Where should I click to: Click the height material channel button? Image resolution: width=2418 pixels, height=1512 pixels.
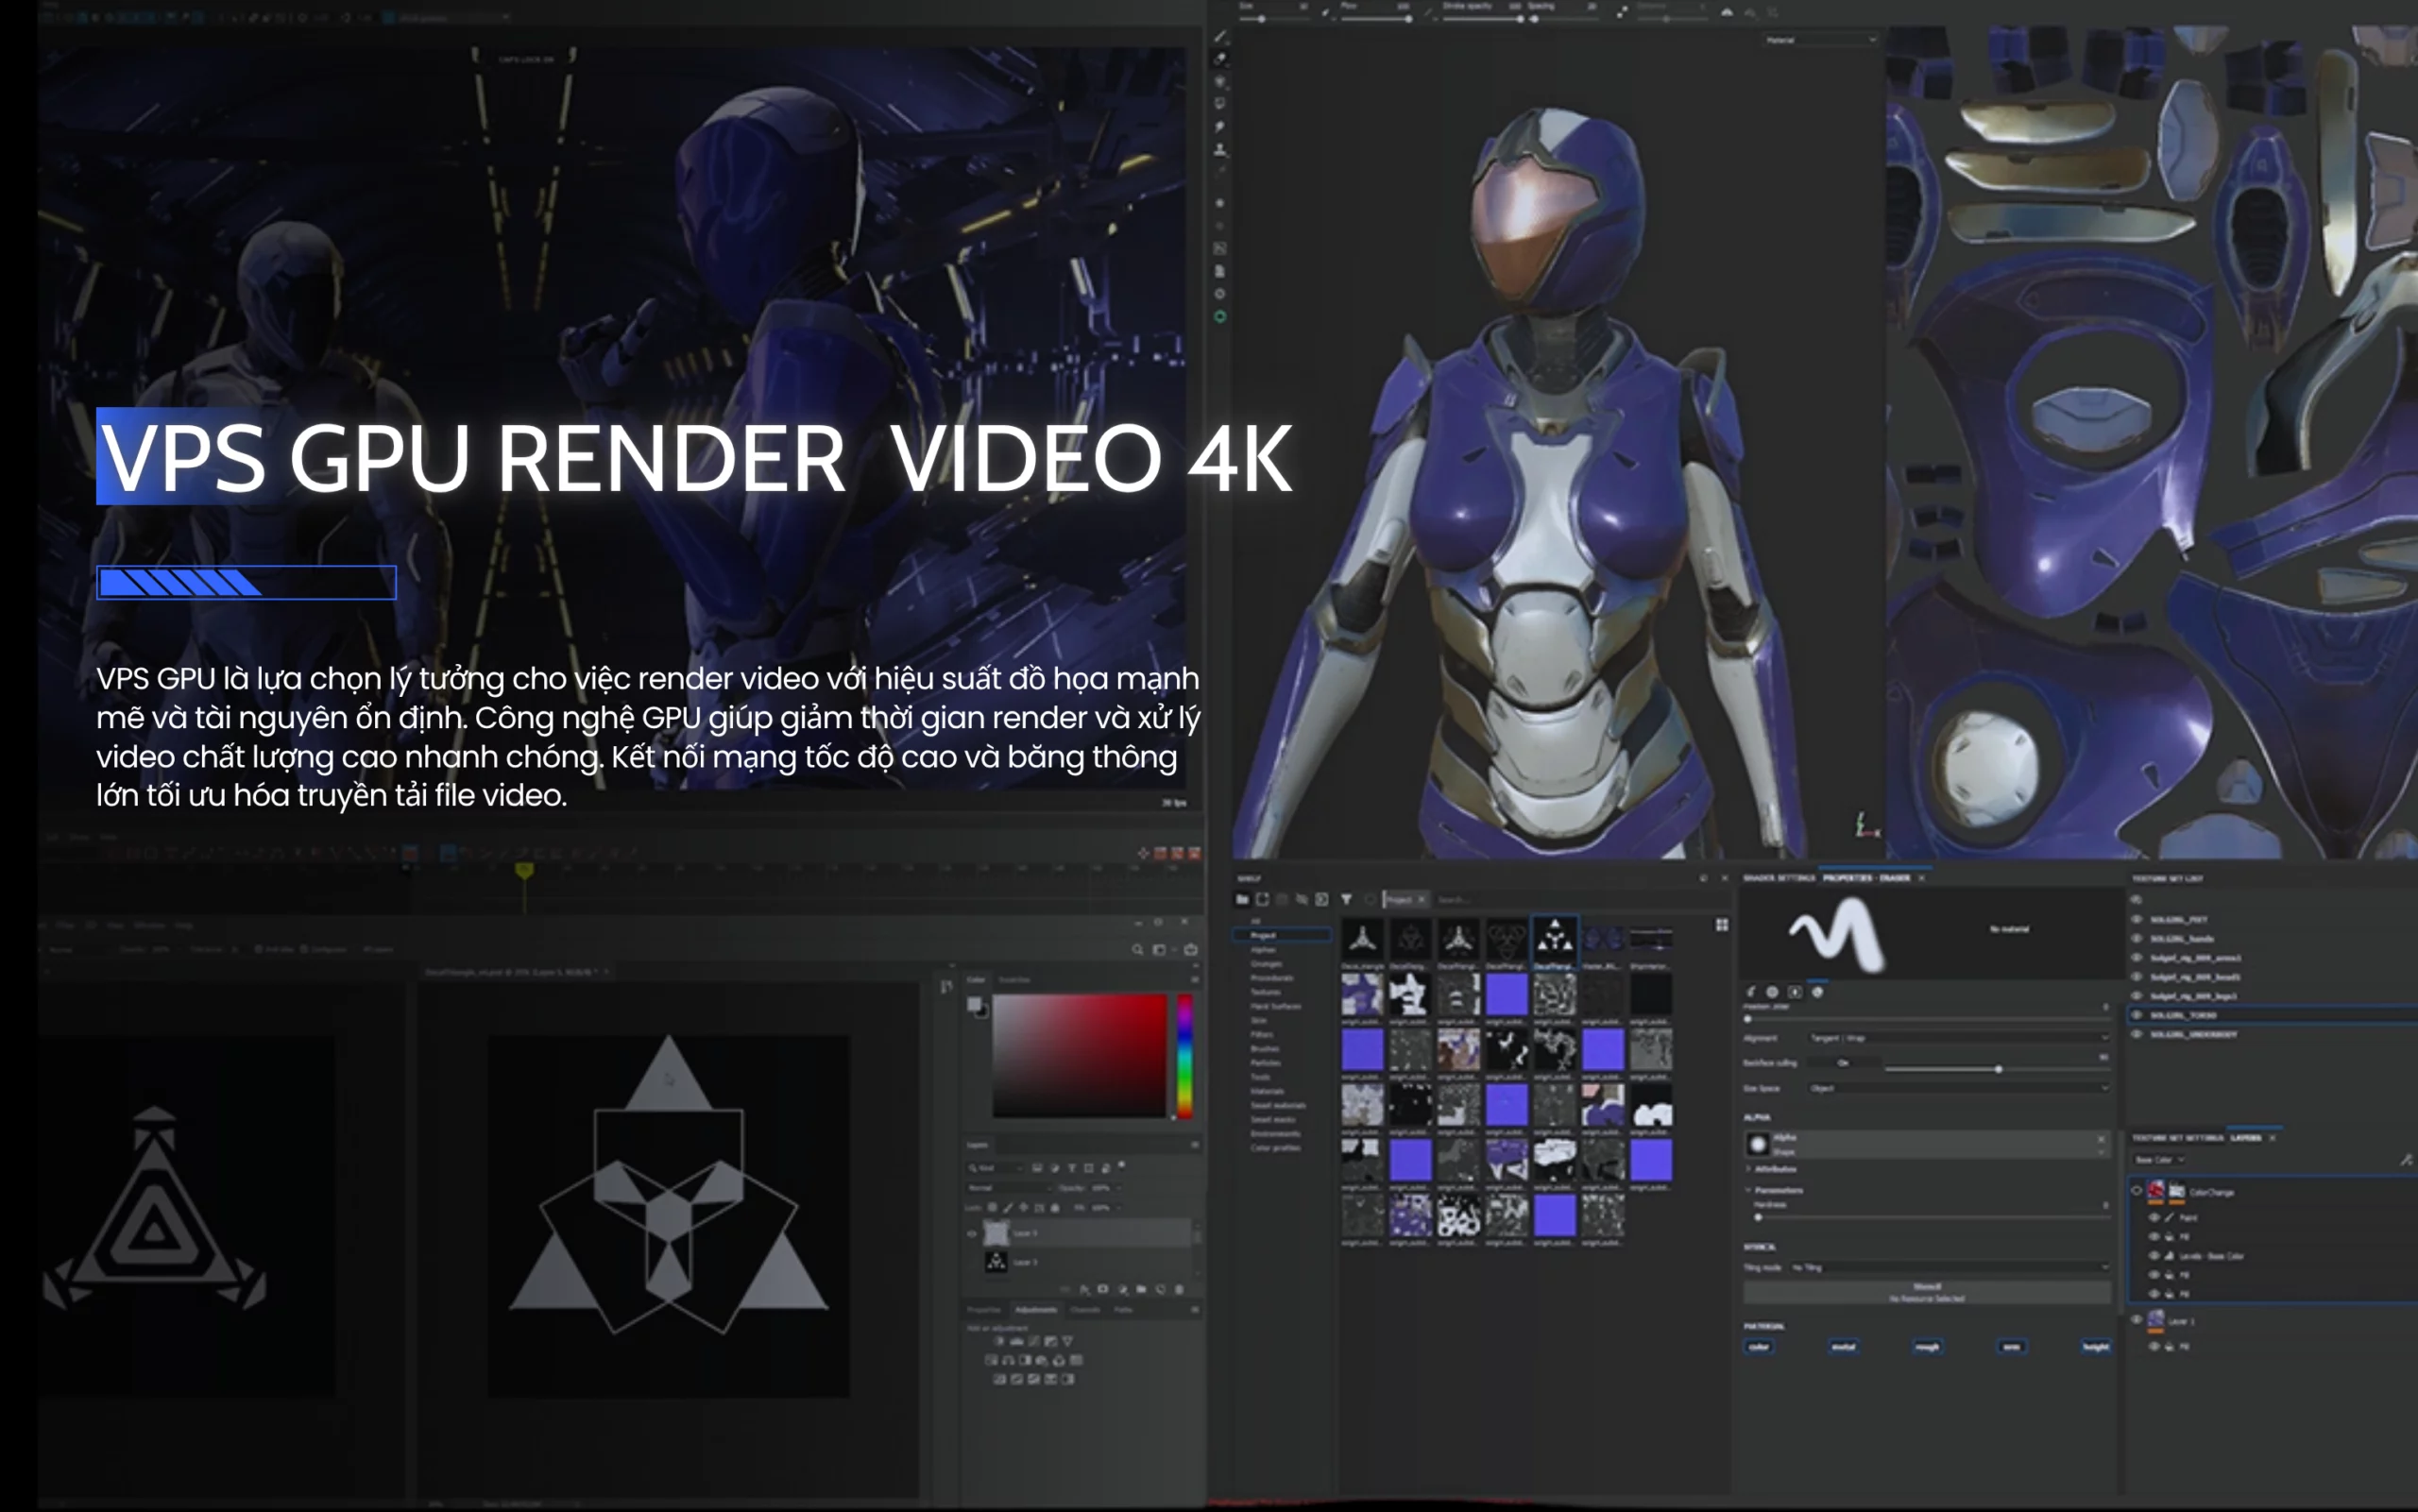tap(2096, 1347)
